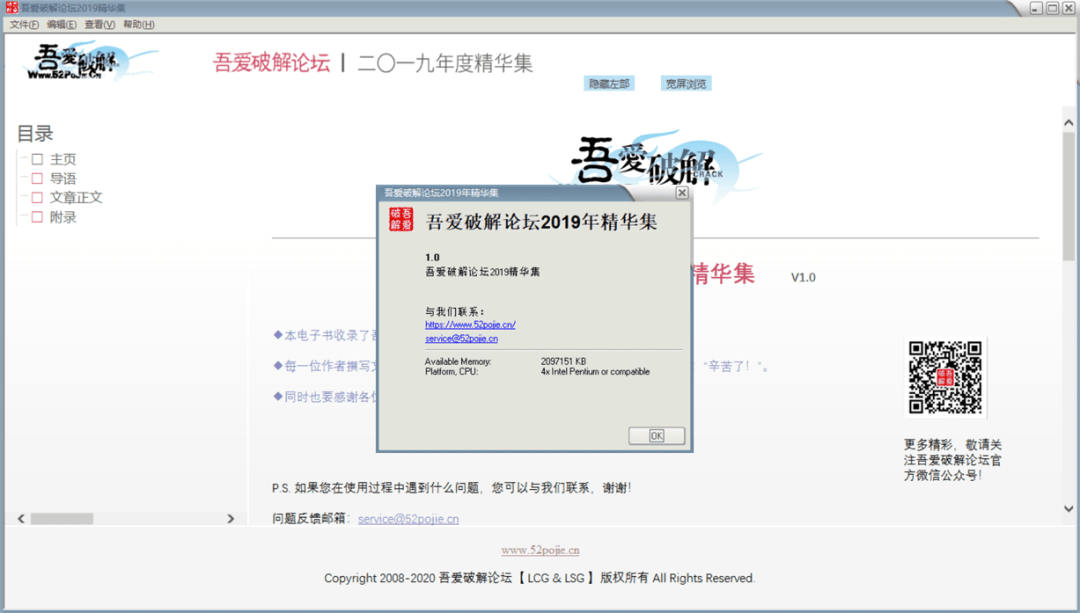Click the 隐藏左部 button

point(609,84)
